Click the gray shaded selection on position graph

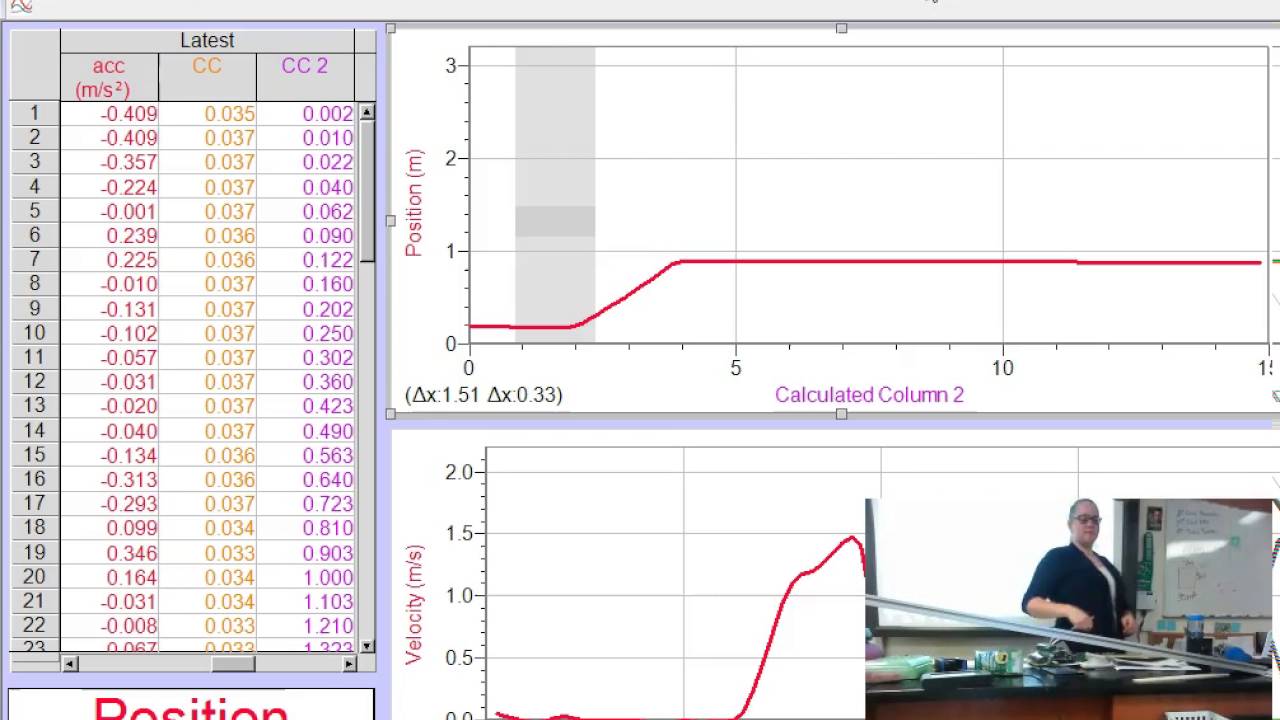click(555, 195)
